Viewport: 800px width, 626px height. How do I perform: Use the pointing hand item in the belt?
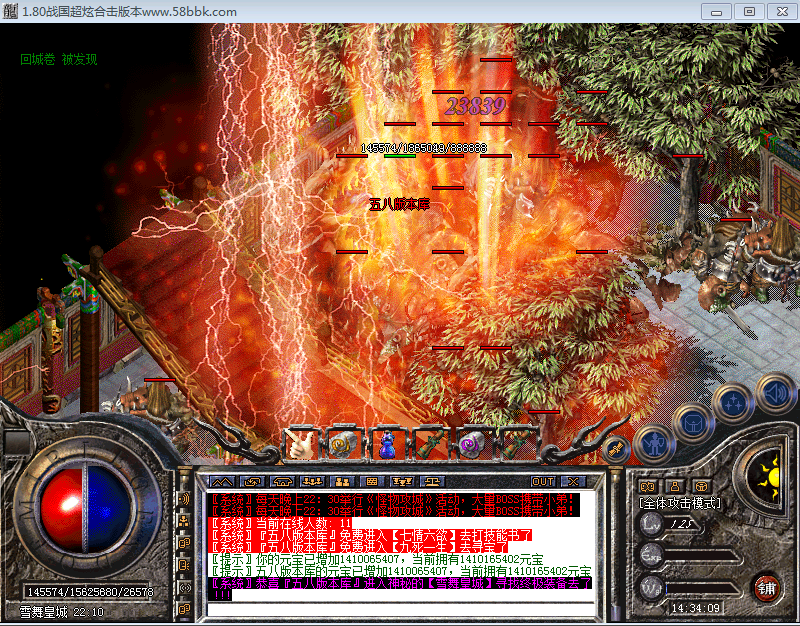point(301,445)
